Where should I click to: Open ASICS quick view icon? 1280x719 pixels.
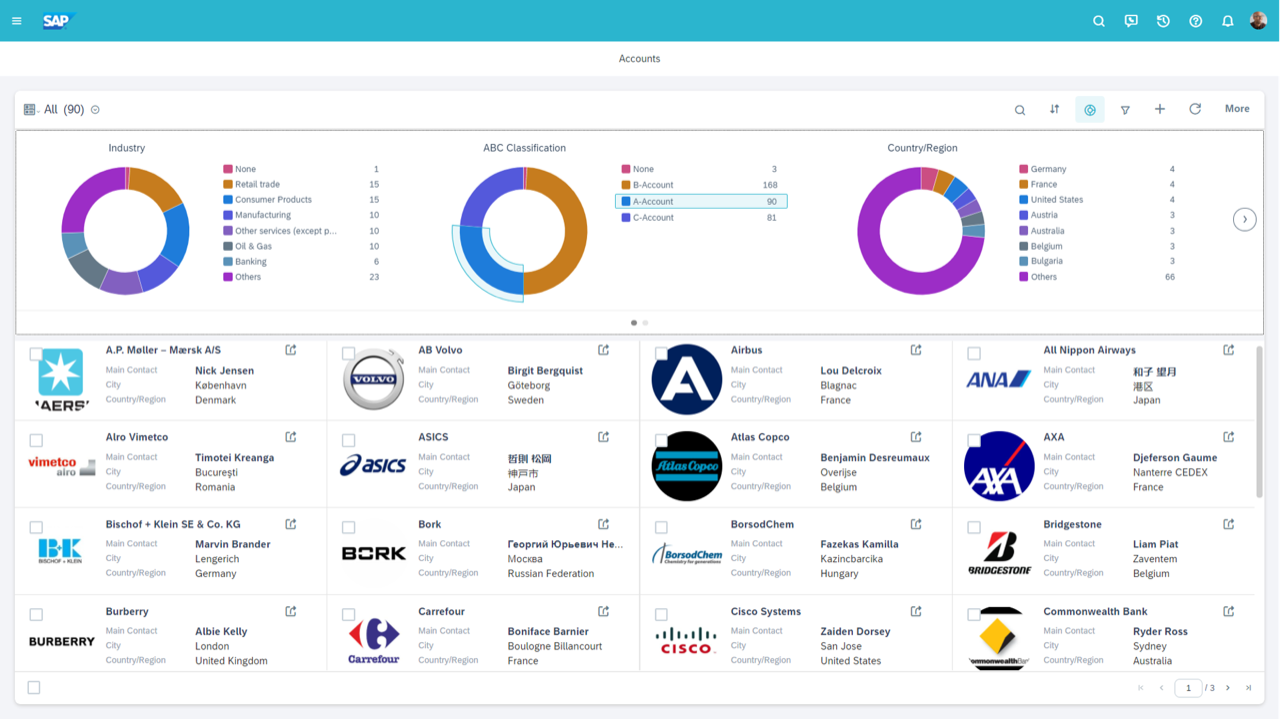[604, 437]
